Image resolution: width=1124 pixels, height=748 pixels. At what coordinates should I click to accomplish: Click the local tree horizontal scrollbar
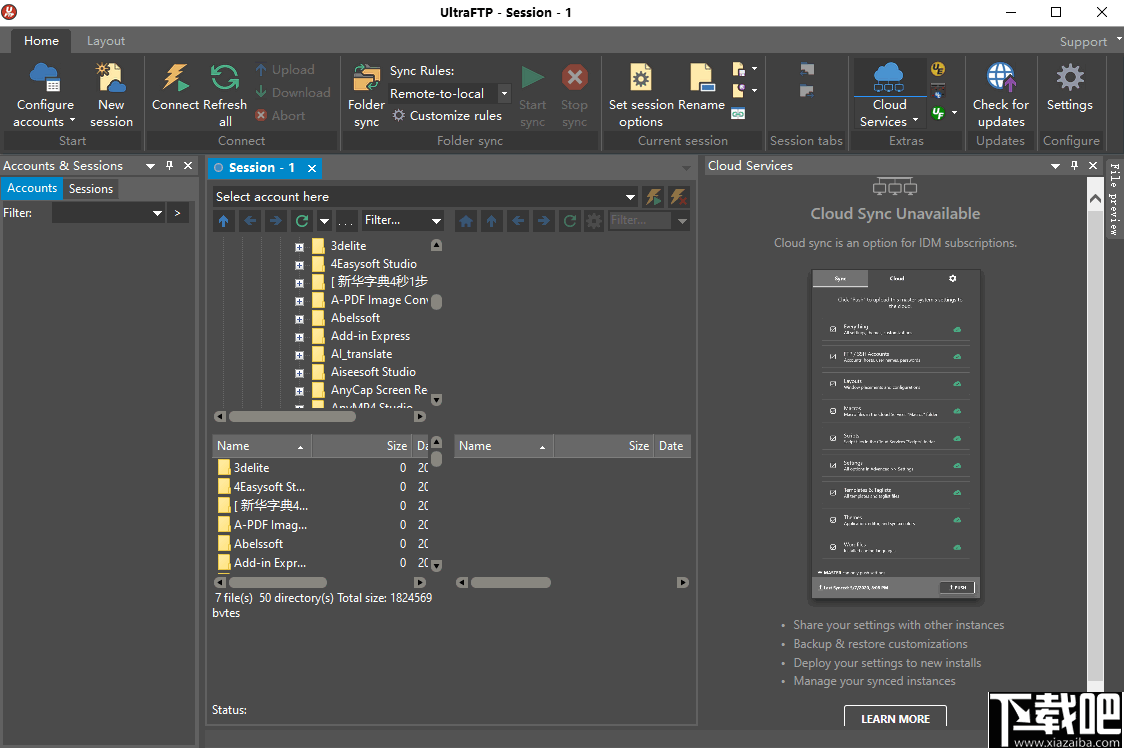[292, 416]
